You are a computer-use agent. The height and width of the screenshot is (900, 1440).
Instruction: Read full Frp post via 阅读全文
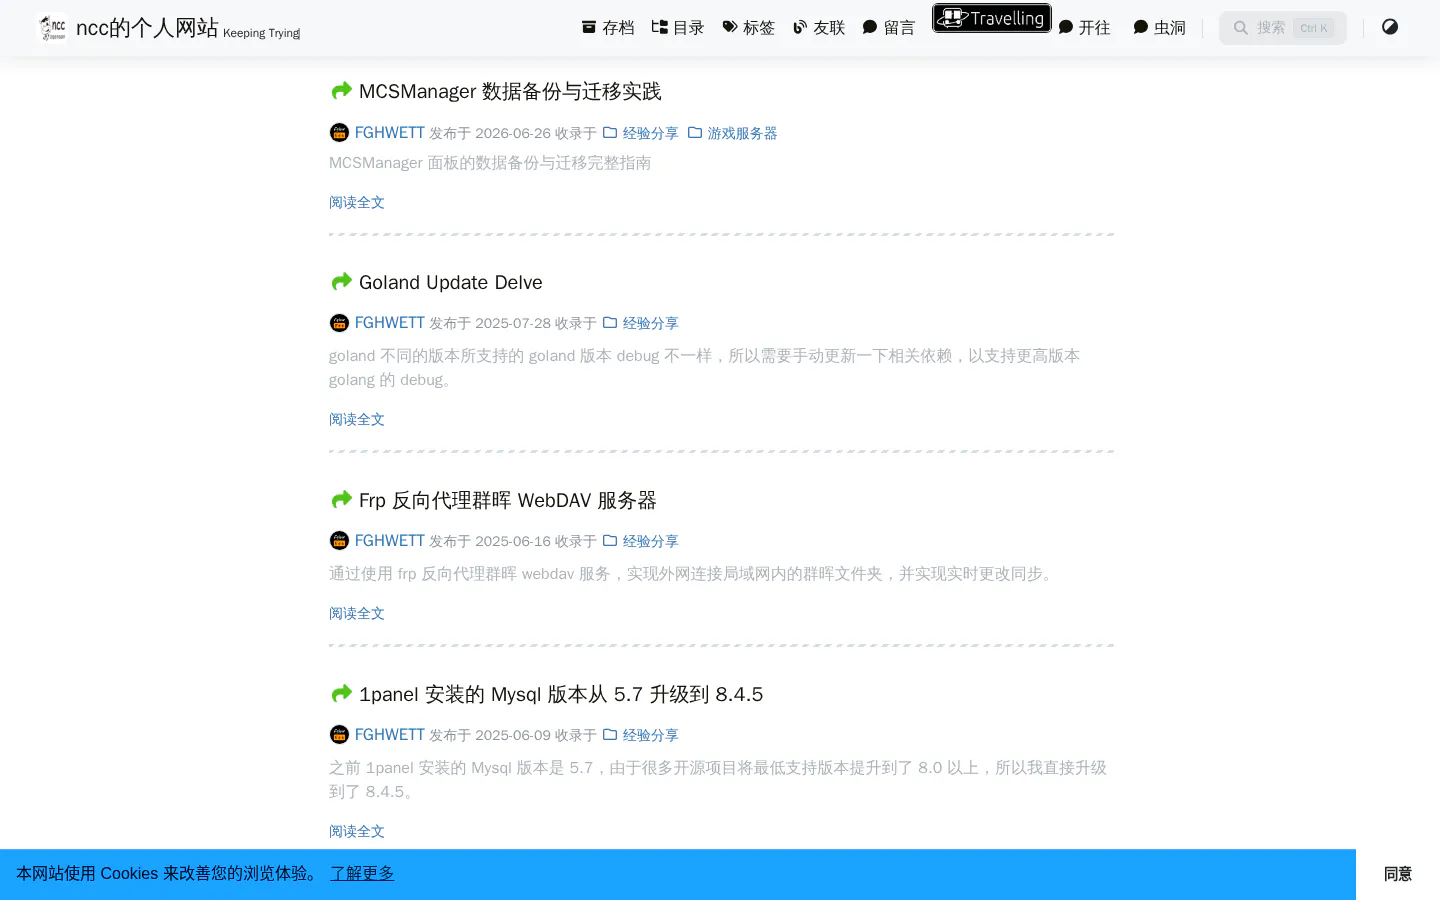click(357, 613)
